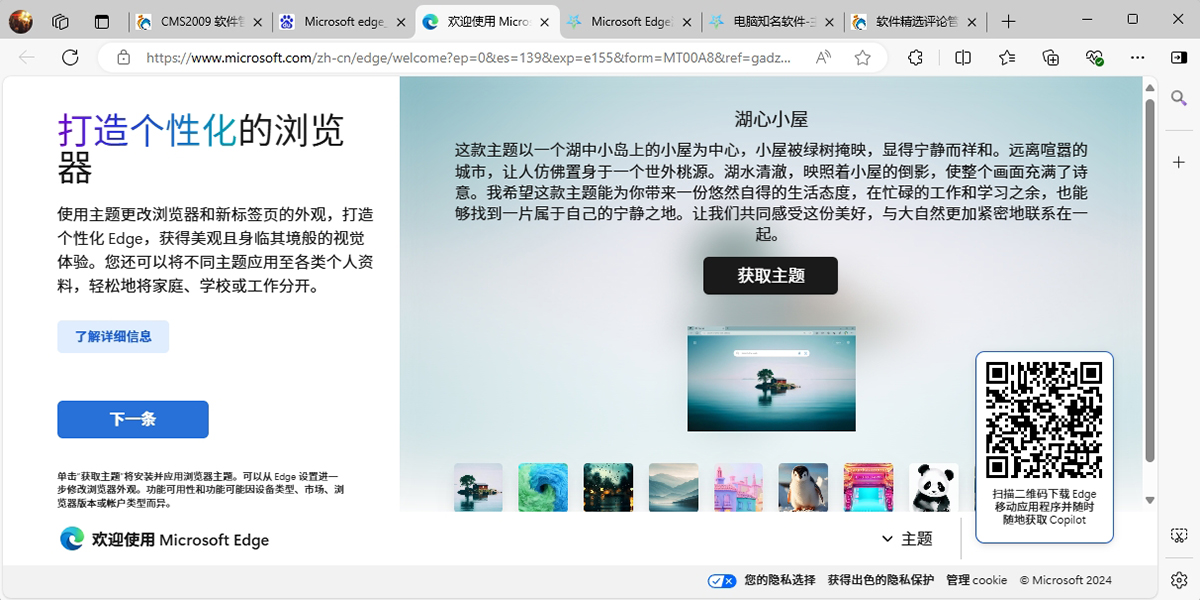The width and height of the screenshot is (1200, 600).
Task: Close the CMS2009 tab
Action: (257, 21)
